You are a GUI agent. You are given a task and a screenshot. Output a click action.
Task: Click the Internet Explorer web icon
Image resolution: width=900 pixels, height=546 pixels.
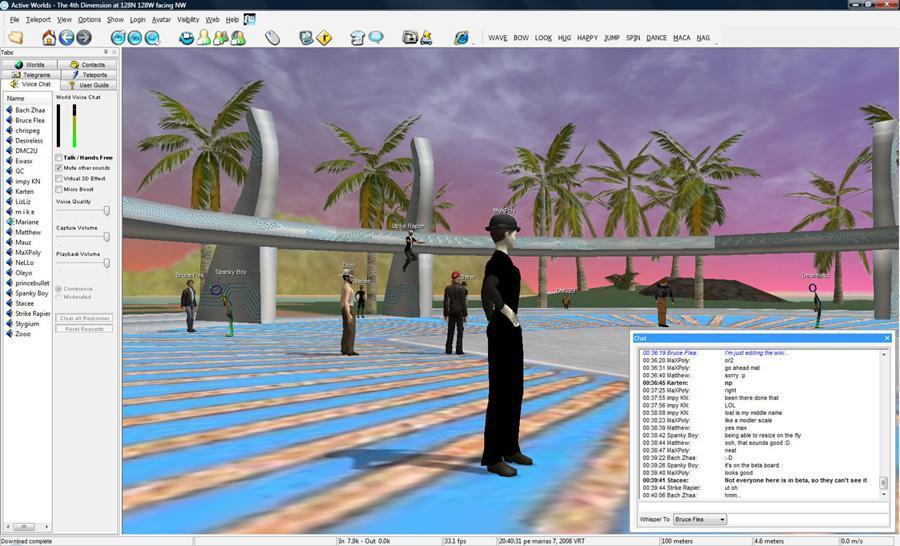461,38
